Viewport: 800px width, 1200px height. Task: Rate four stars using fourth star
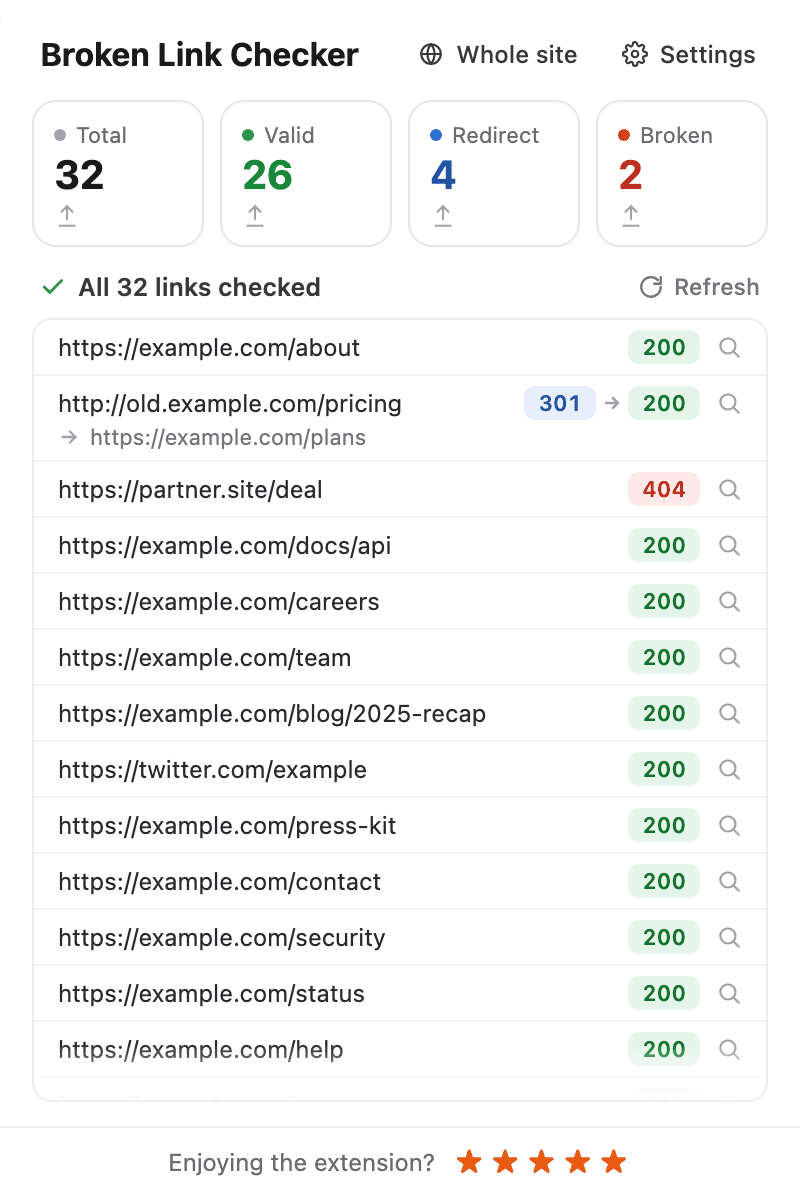tap(578, 1162)
